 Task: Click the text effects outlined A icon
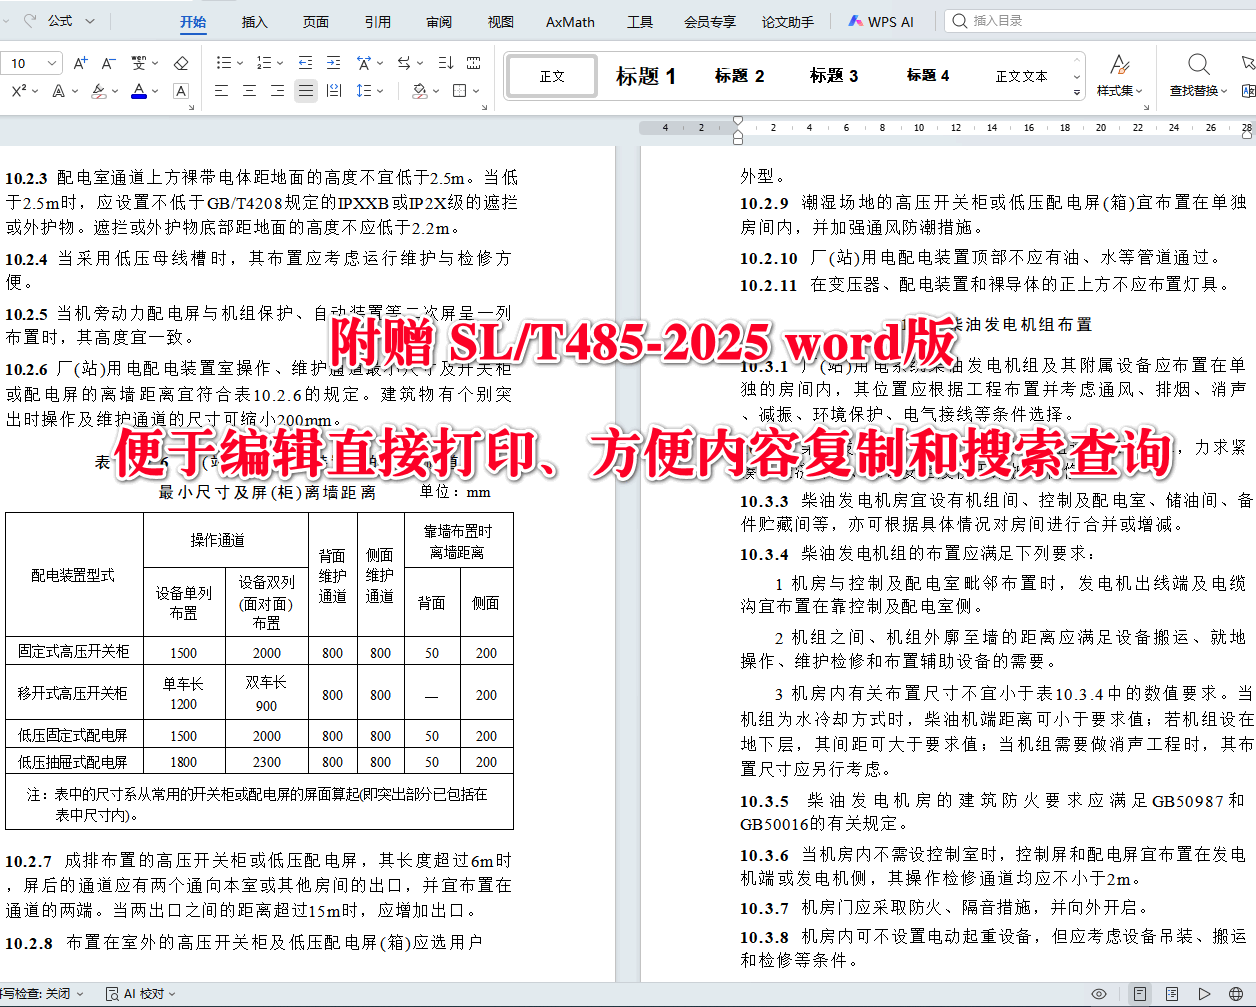(58, 91)
